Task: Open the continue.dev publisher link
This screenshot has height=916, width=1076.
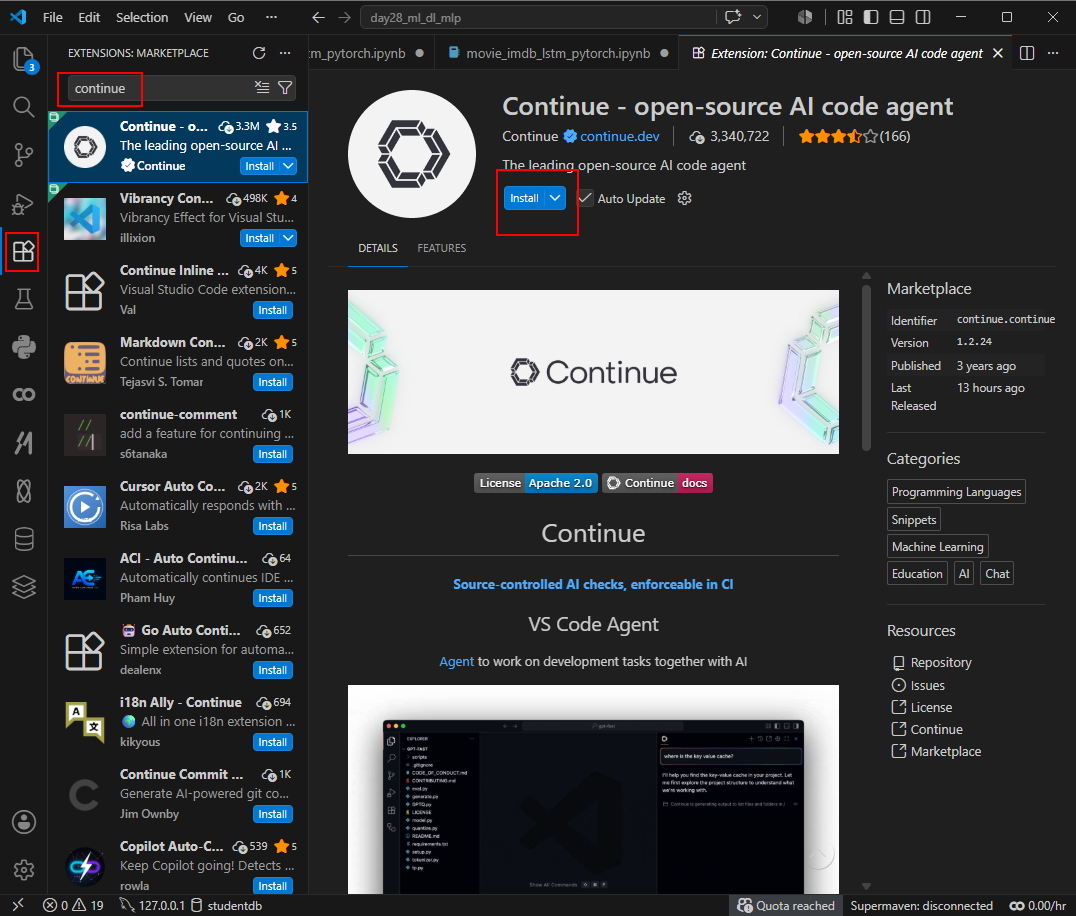Action: click(619, 137)
